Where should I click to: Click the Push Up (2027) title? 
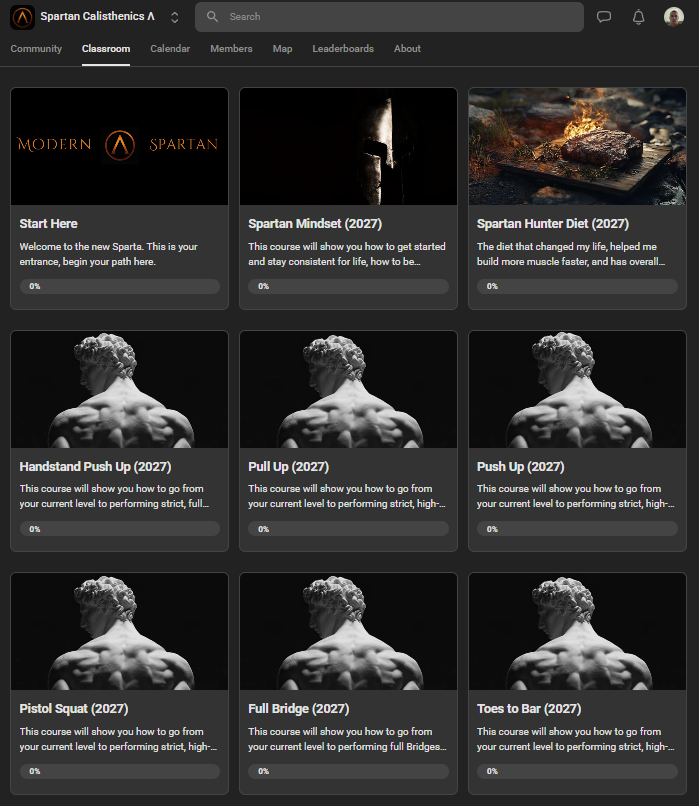point(521,467)
